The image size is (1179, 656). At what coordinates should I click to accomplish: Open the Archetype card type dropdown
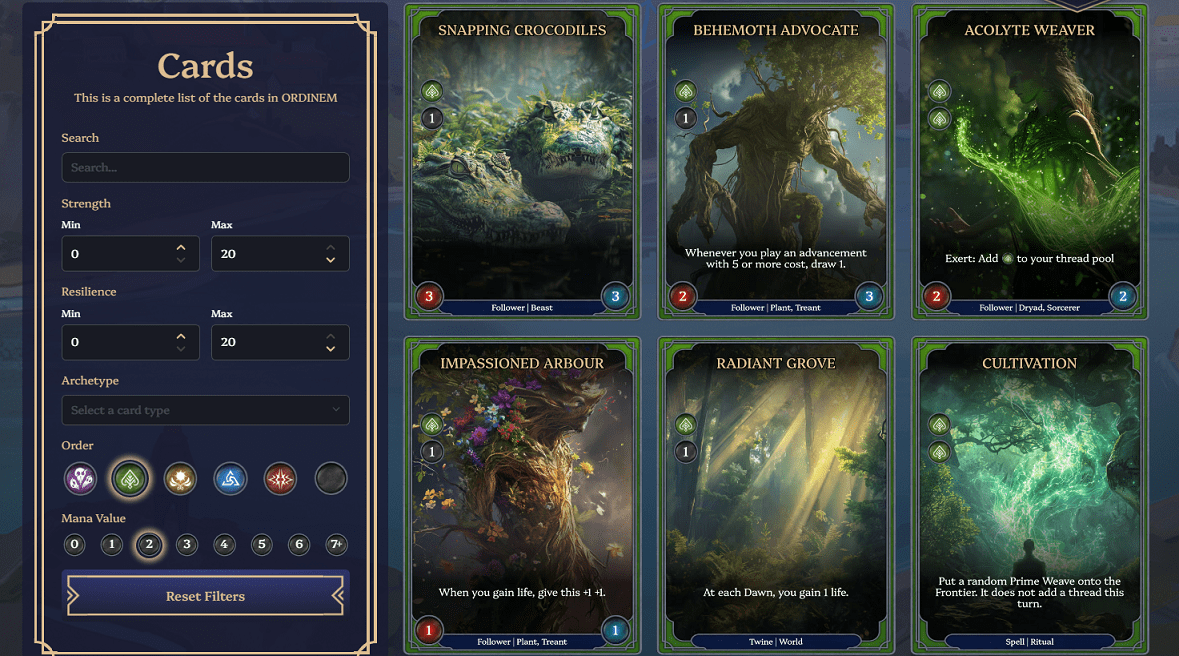coord(205,410)
